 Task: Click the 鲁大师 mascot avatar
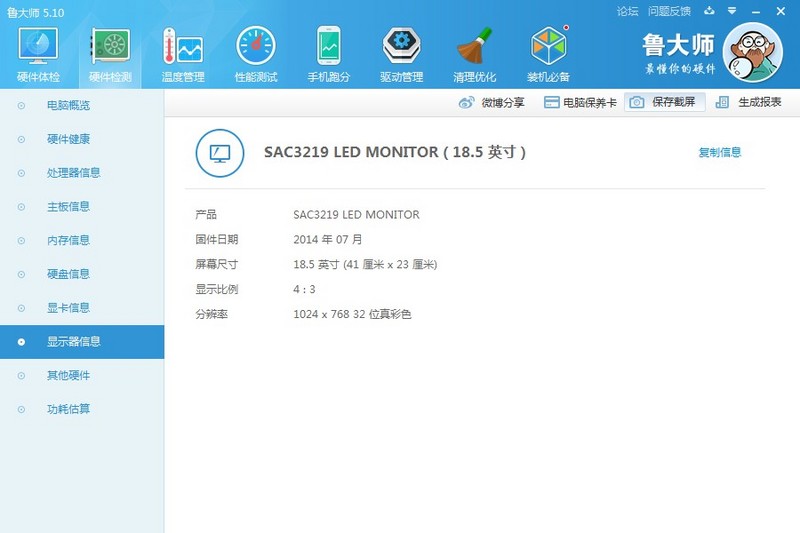[753, 52]
